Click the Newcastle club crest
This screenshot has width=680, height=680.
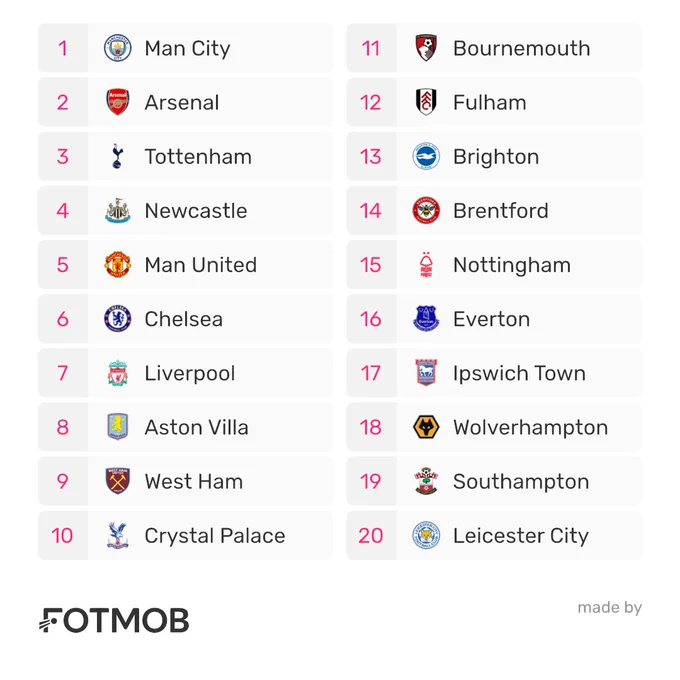click(118, 211)
